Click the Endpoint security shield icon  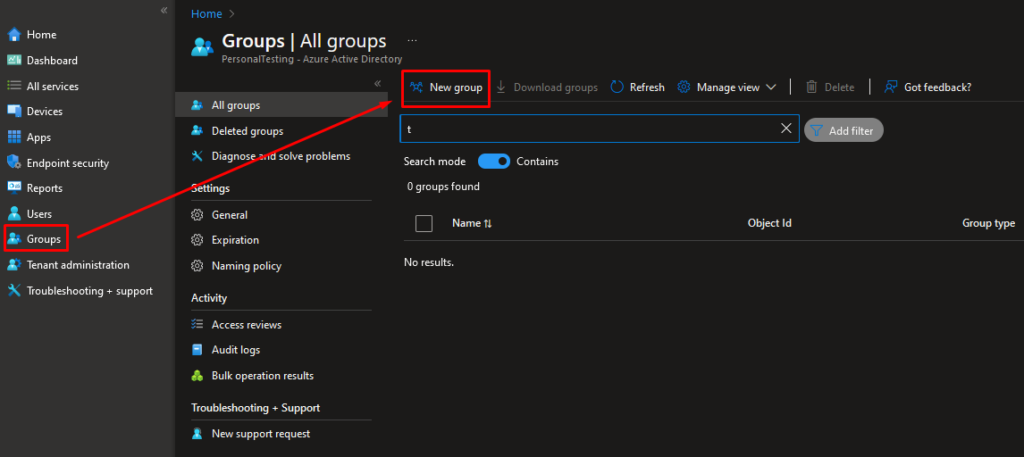14,163
